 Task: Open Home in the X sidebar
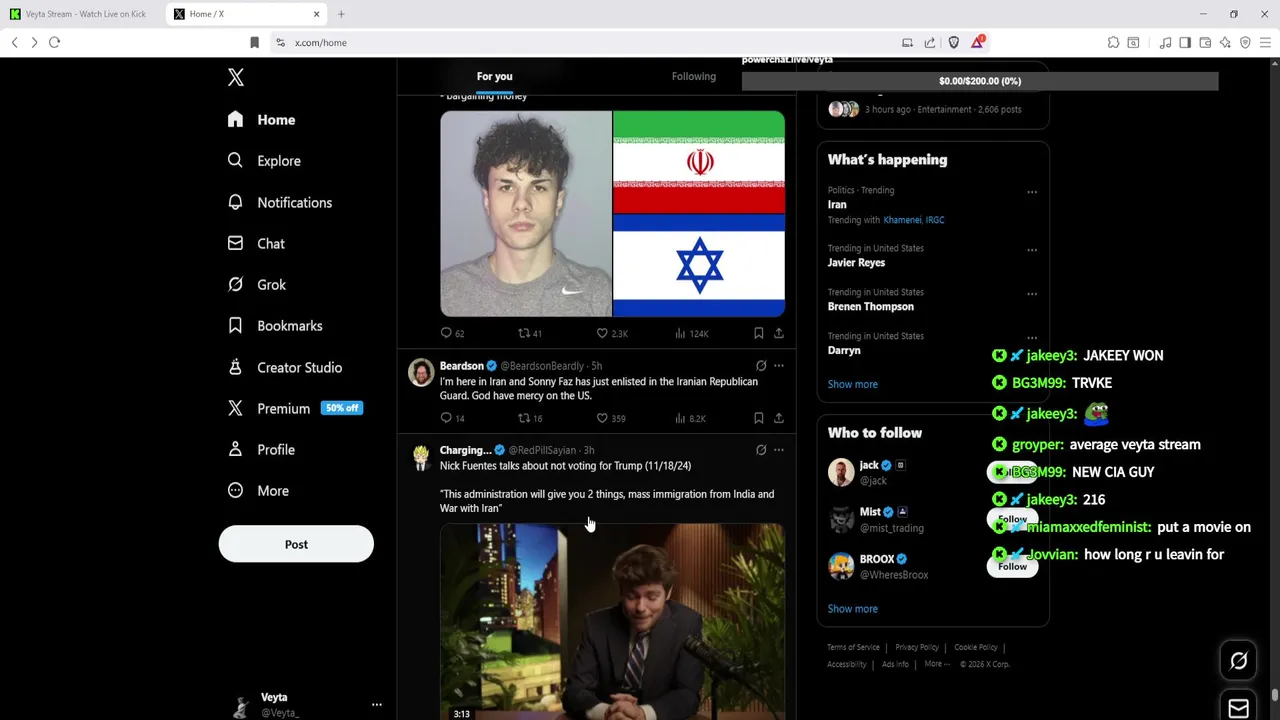[261, 119]
